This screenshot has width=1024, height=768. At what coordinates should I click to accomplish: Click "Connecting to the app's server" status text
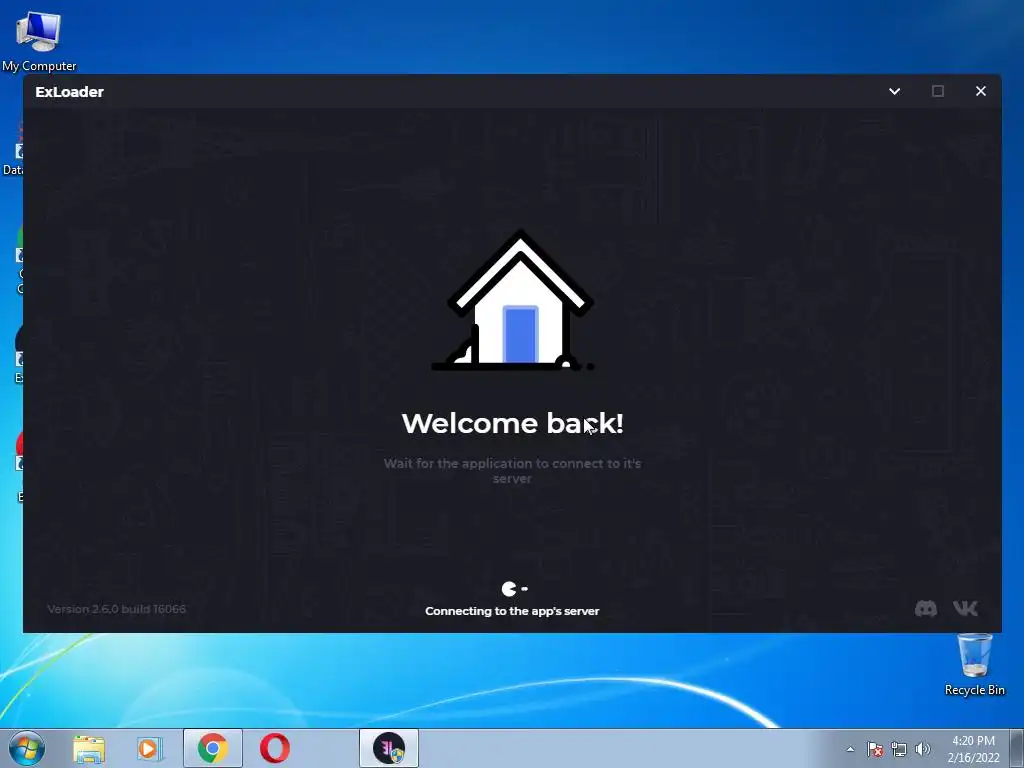tap(512, 611)
